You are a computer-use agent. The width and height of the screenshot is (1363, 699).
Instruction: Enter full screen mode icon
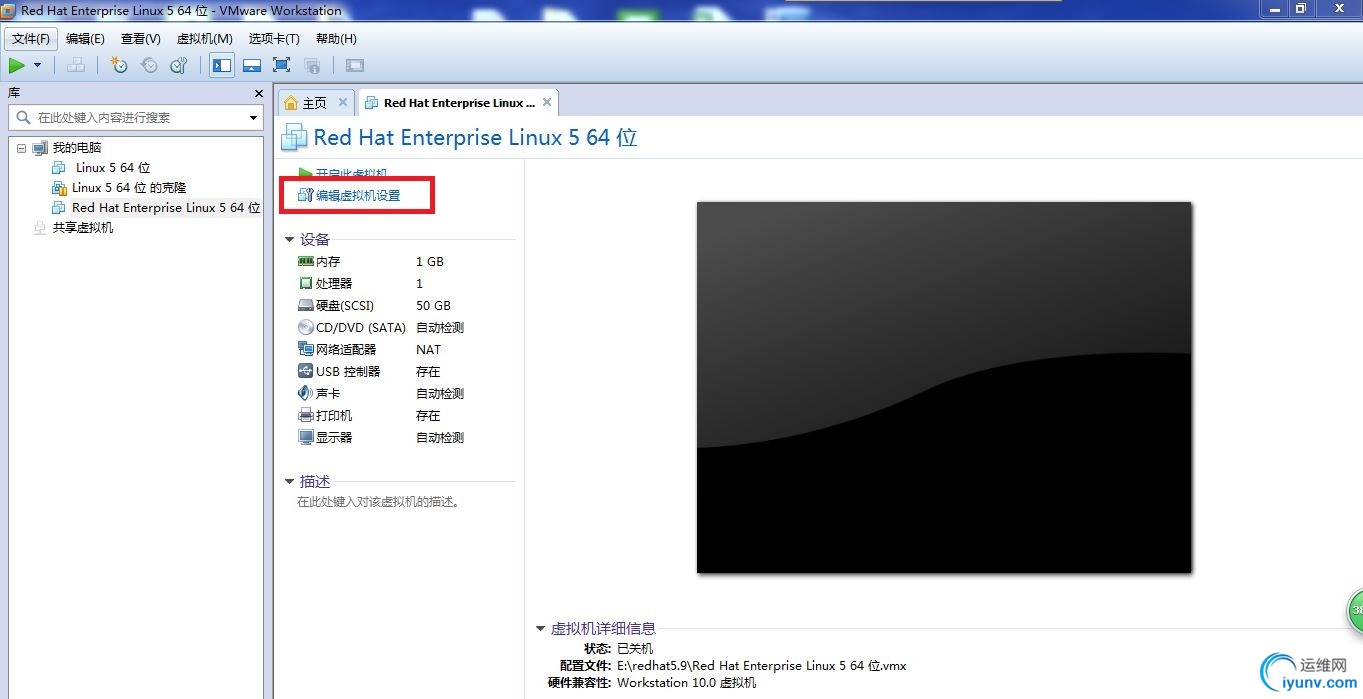[x=282, y=65]
